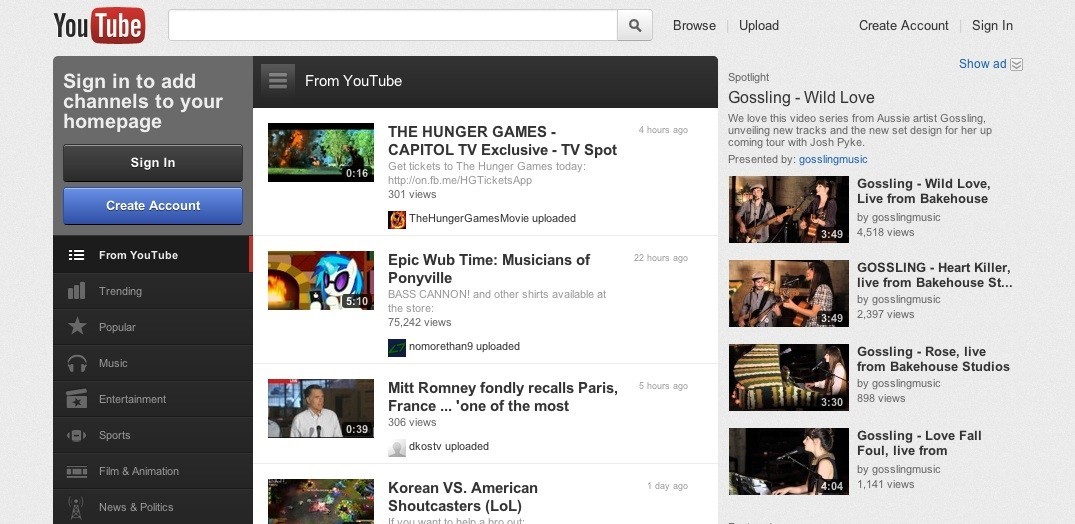Open Gossling - Wild Love, Live from Bakehouse title
Viewport: 1075px width, 524px height.
(923, 191)
